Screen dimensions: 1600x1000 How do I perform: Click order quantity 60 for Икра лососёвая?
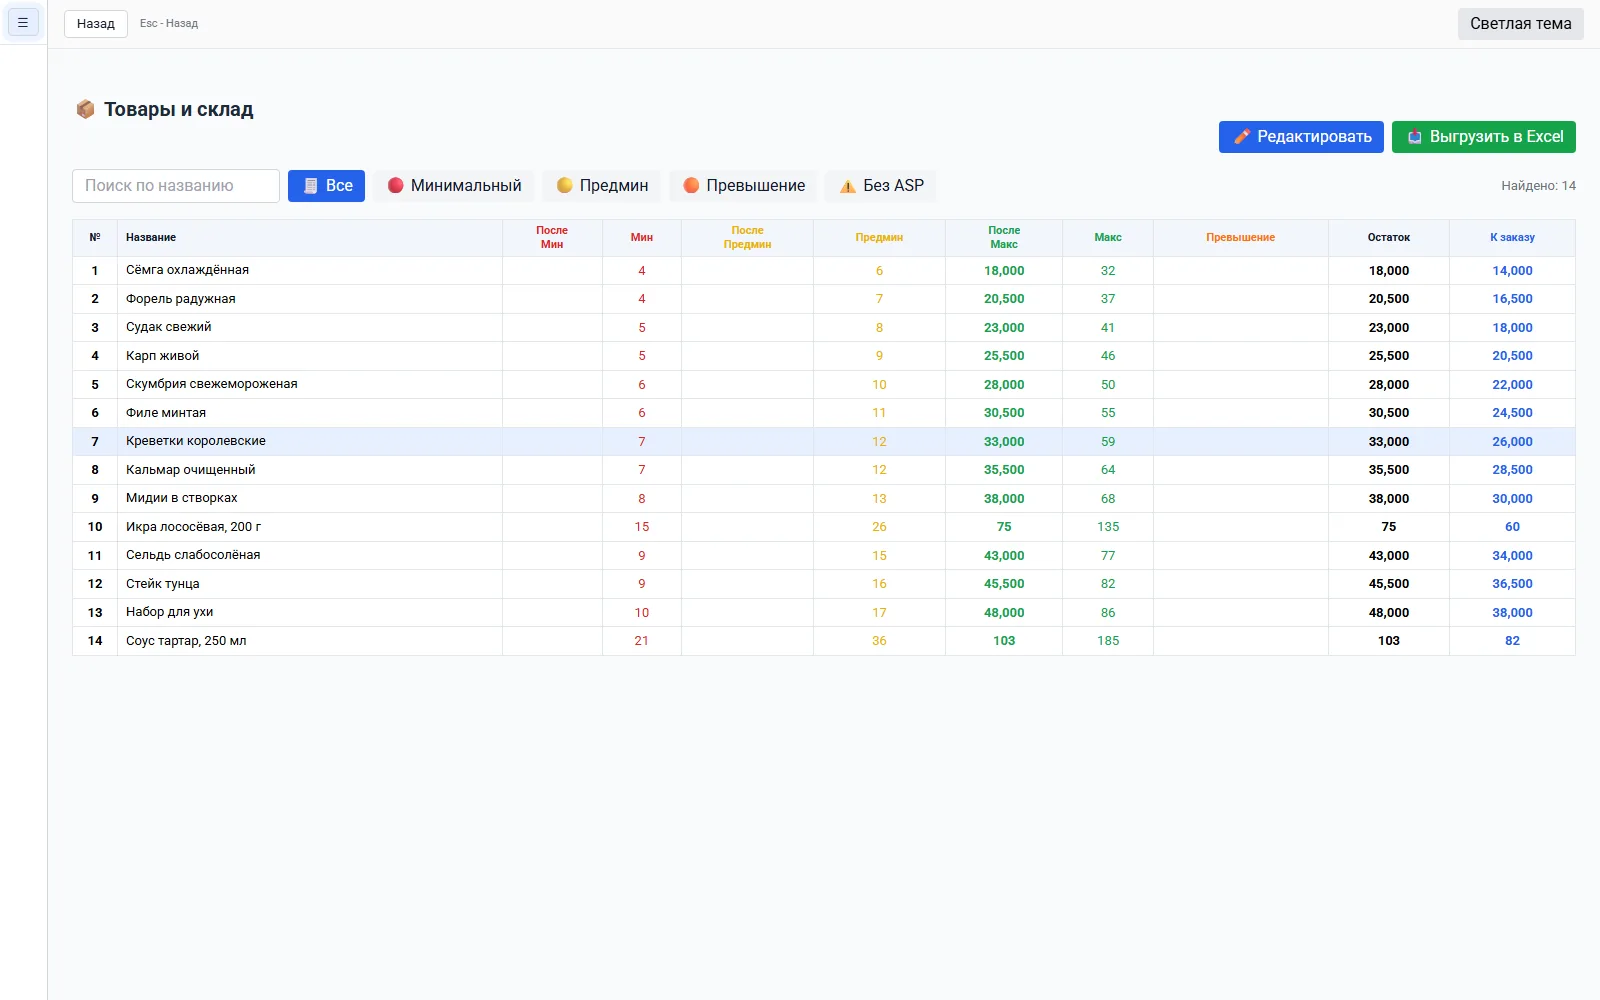click(1512, 527)
